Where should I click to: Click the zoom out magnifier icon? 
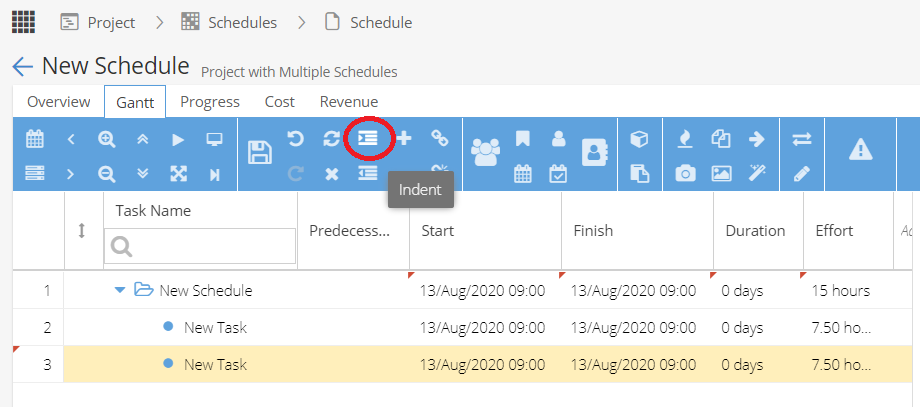pyautogui.click(x=107, y=174)
